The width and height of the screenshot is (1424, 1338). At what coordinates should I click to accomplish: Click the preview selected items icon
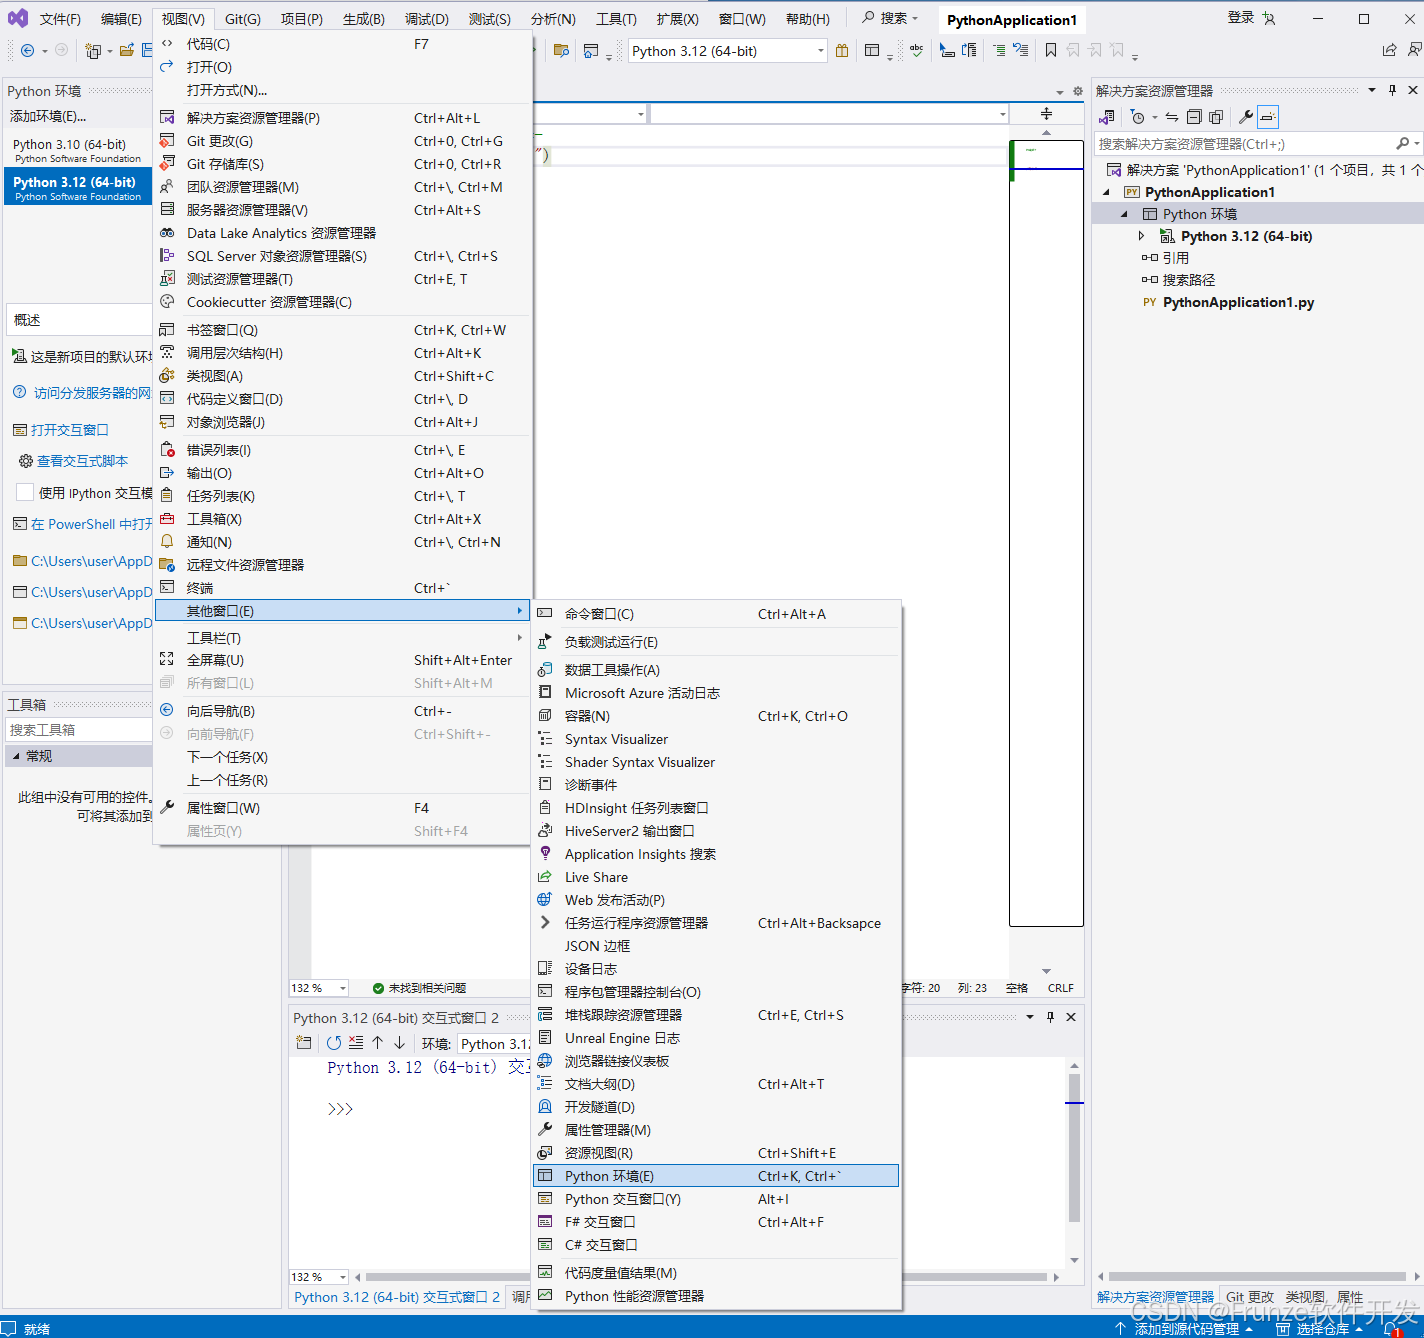(1268, 117)
